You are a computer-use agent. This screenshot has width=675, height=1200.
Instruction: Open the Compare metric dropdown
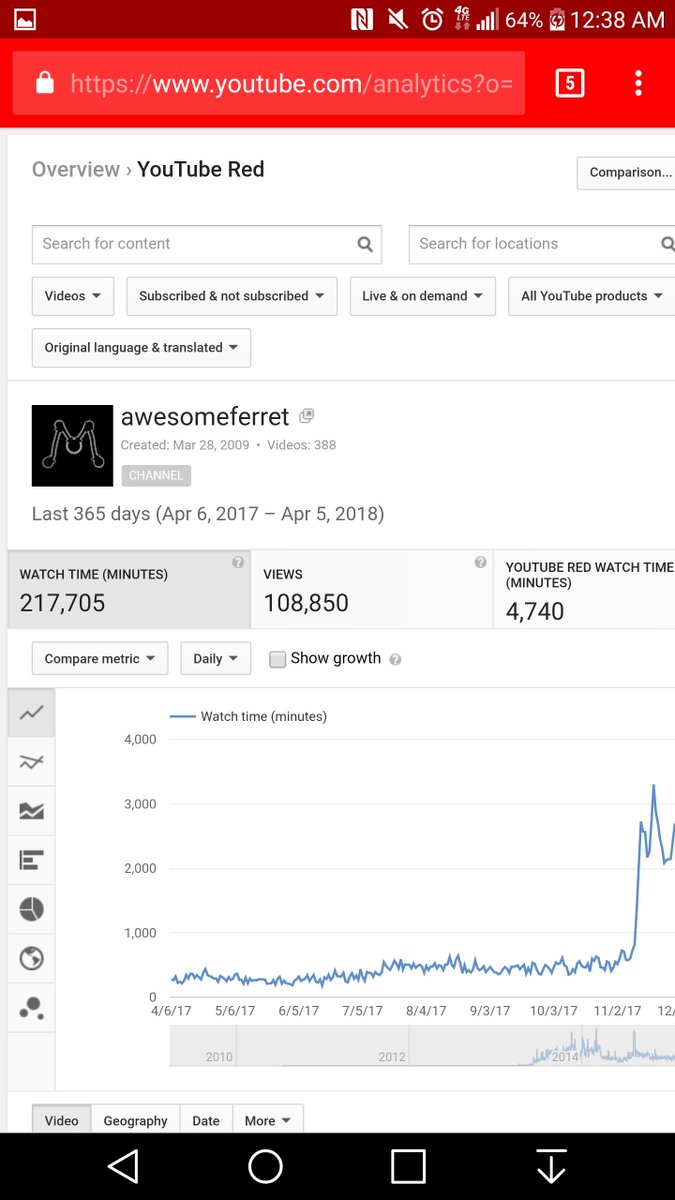click(100, 659)
